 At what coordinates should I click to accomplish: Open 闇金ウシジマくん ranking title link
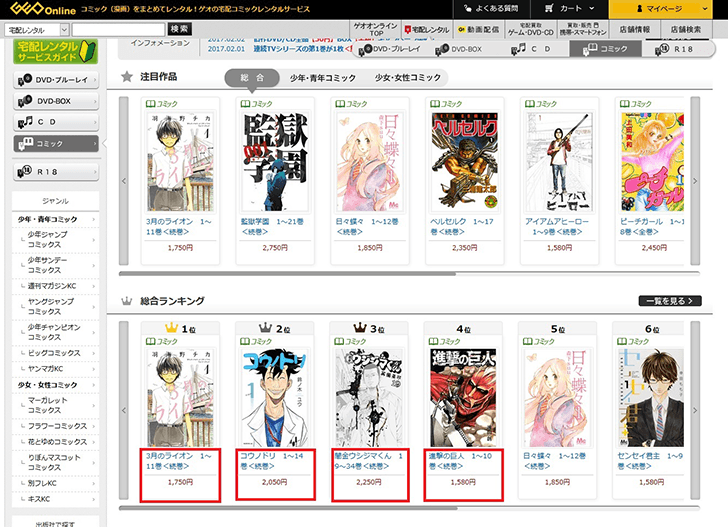(369, 461)
